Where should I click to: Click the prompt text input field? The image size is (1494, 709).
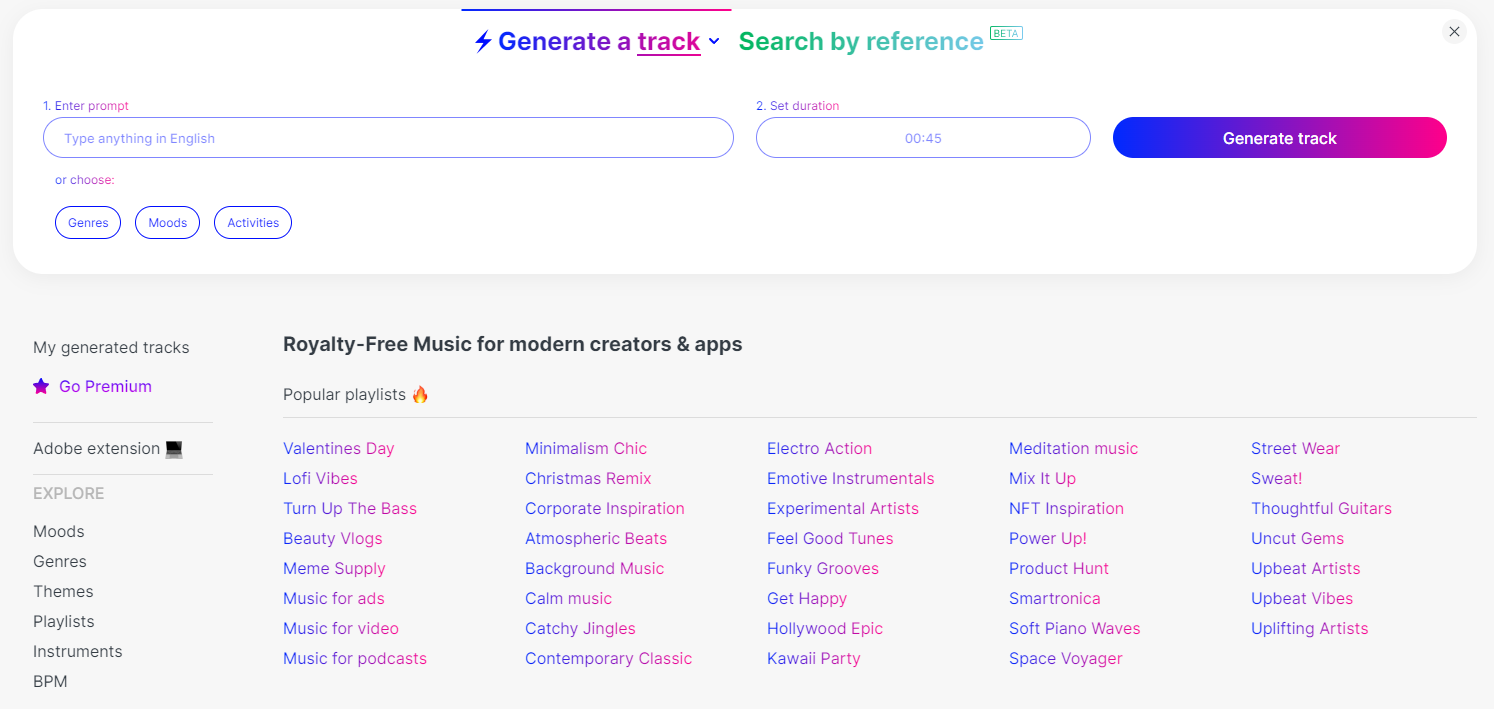coord(388,137)
